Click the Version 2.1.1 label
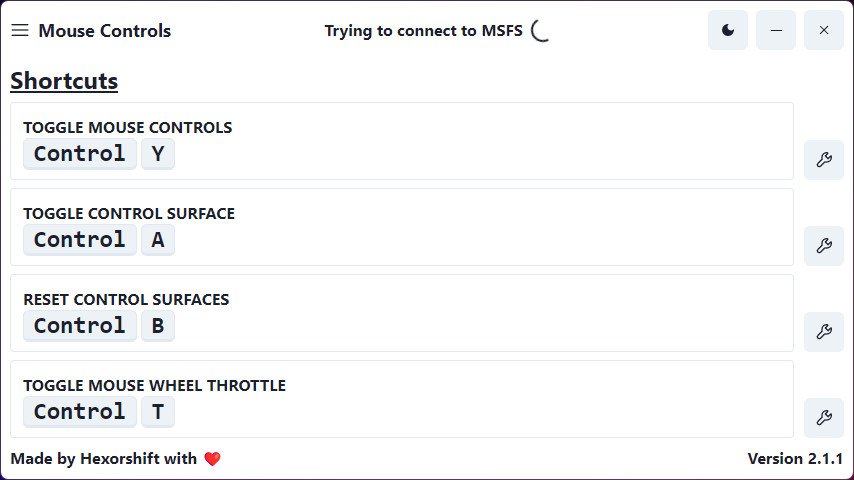This screenshot has height=480, width=854. [x=795, y=459]
